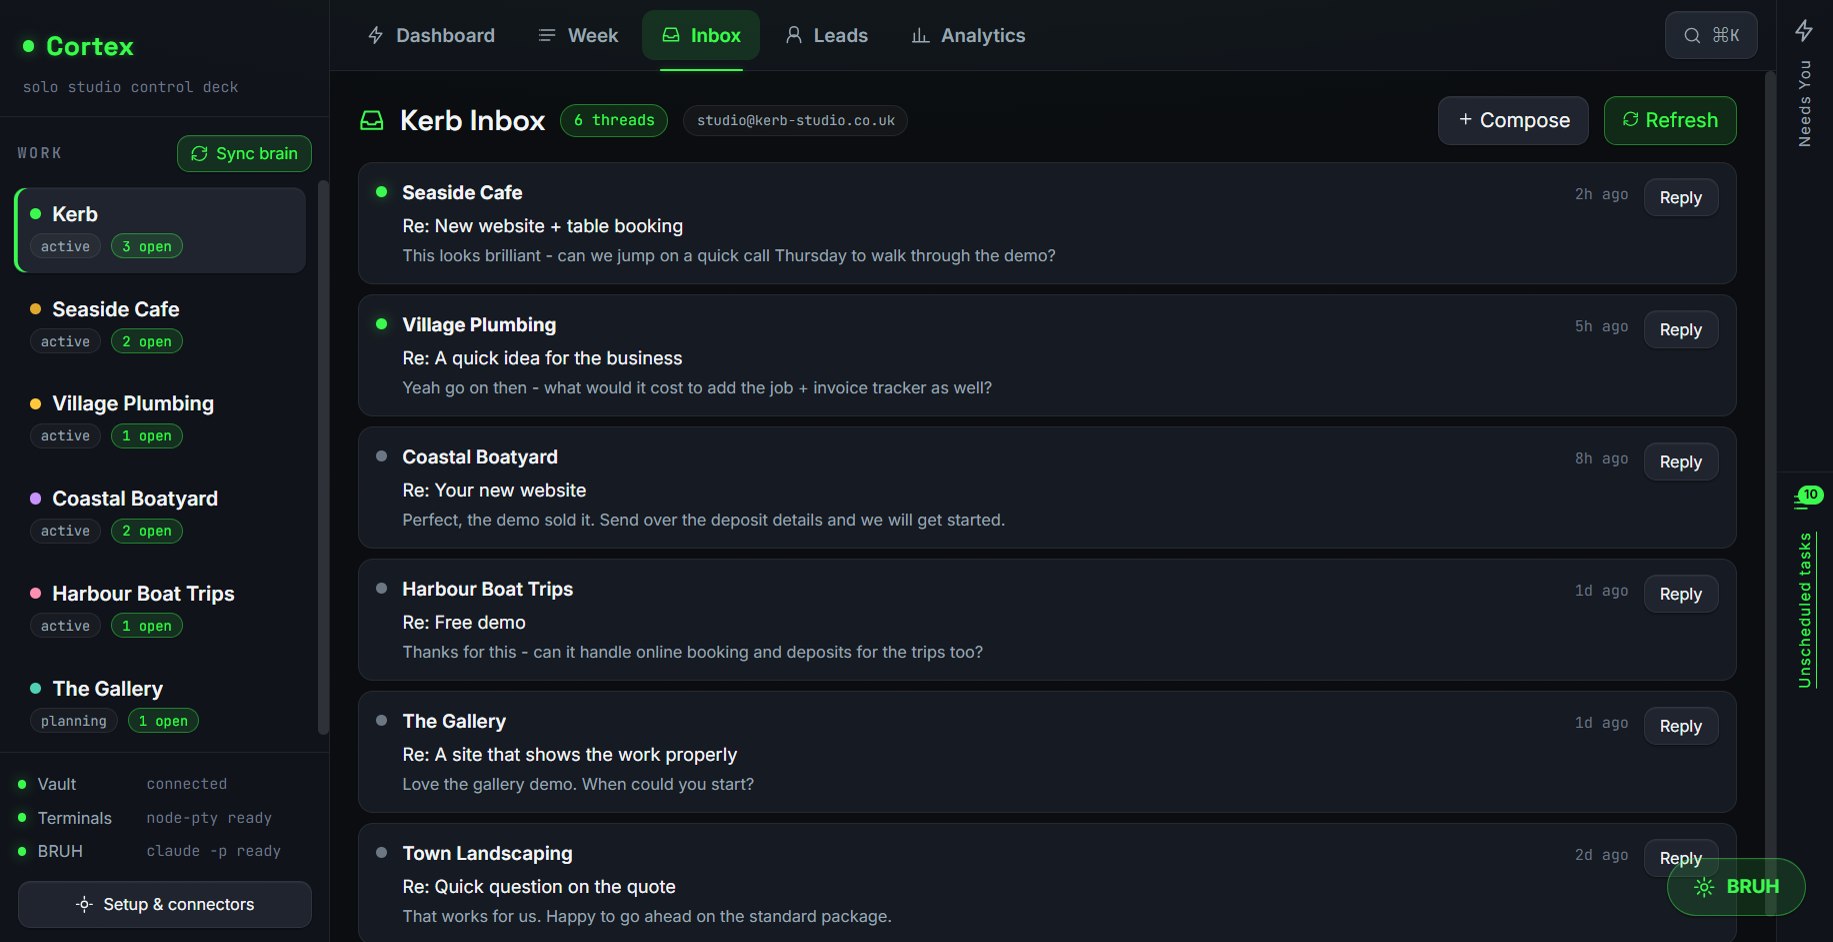Open Setup & connectors
Viewport: 1833px width, 942px height.
pos(165,904)
